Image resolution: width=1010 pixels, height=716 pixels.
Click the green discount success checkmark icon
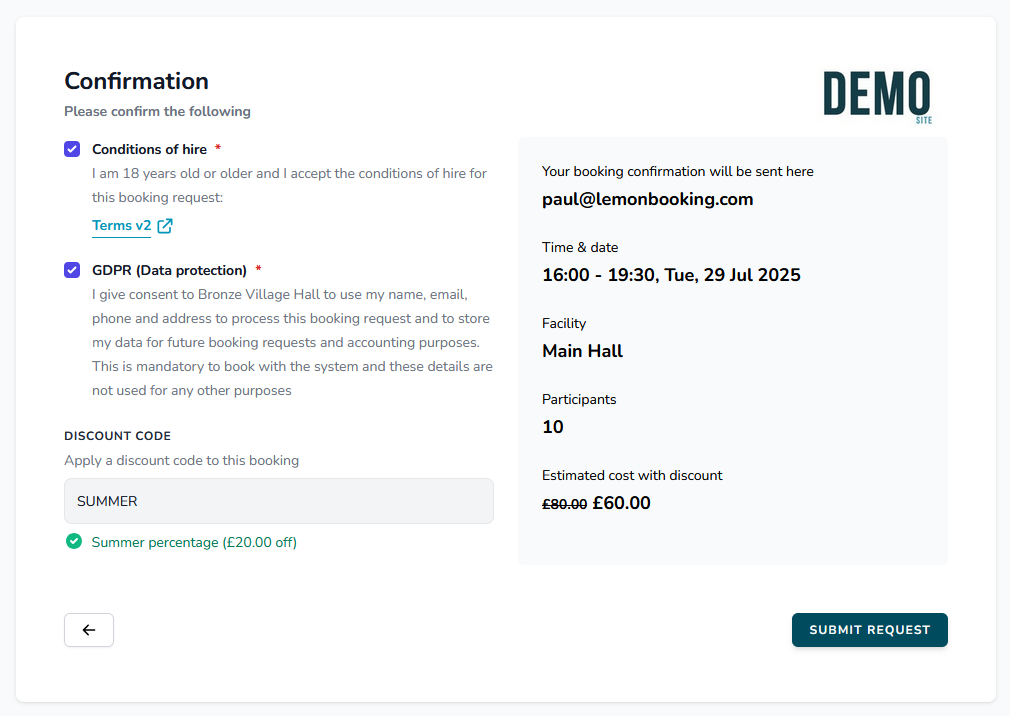(73, 541)
